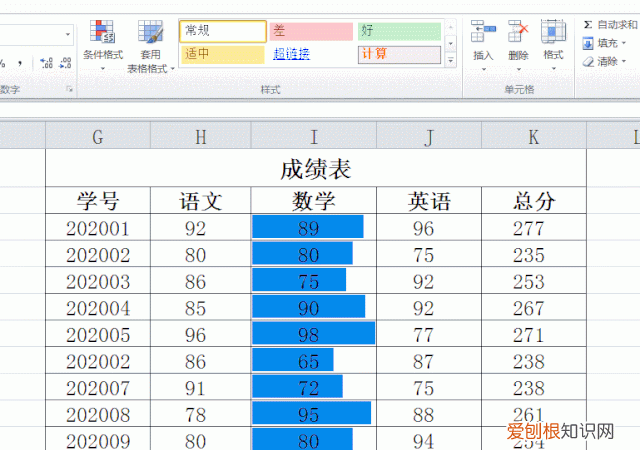Expand the 插入 dropdown arrow

[x=484, y=69]
